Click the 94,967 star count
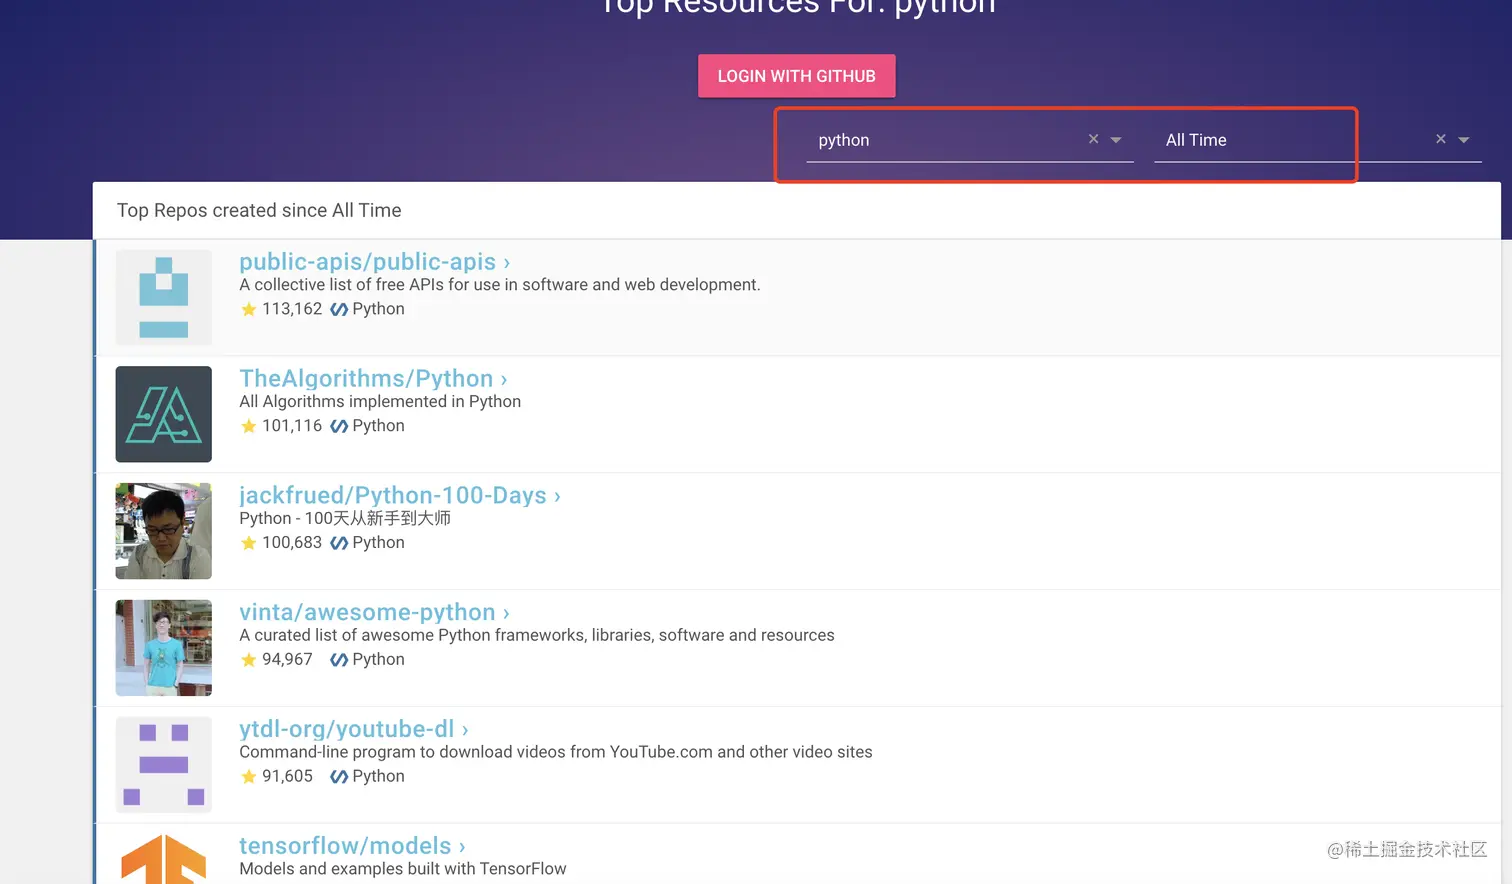This screenshot has height=884, width=1512. coord(287,660)
